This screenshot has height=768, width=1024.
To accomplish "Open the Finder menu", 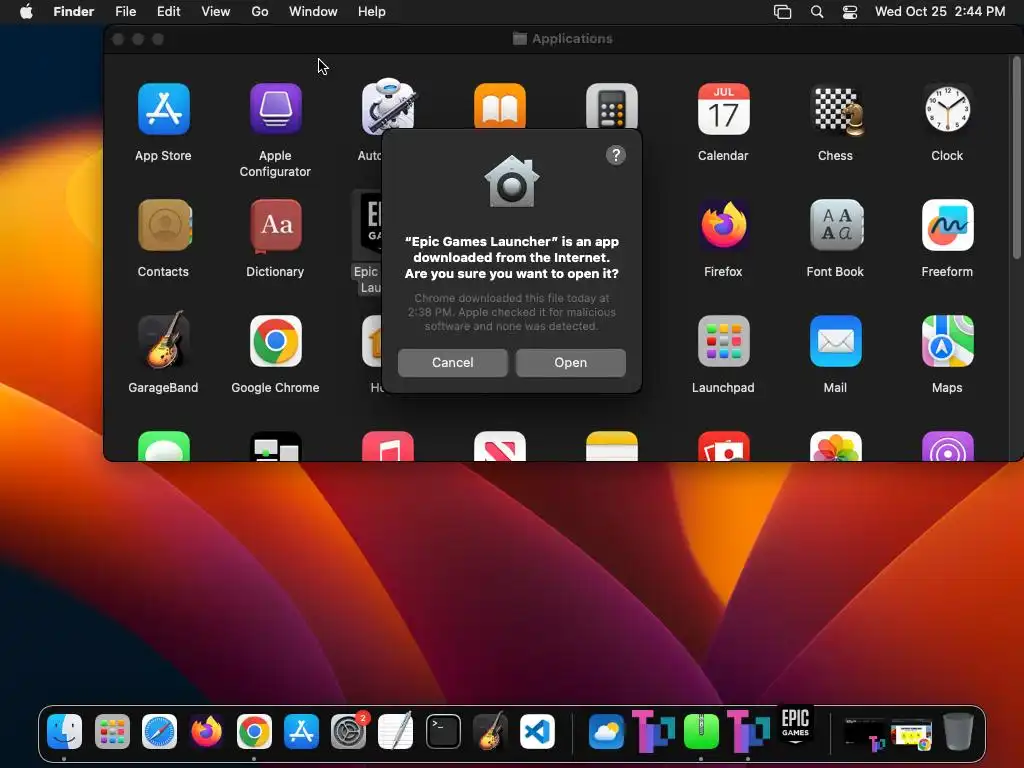I will (73, 12).
